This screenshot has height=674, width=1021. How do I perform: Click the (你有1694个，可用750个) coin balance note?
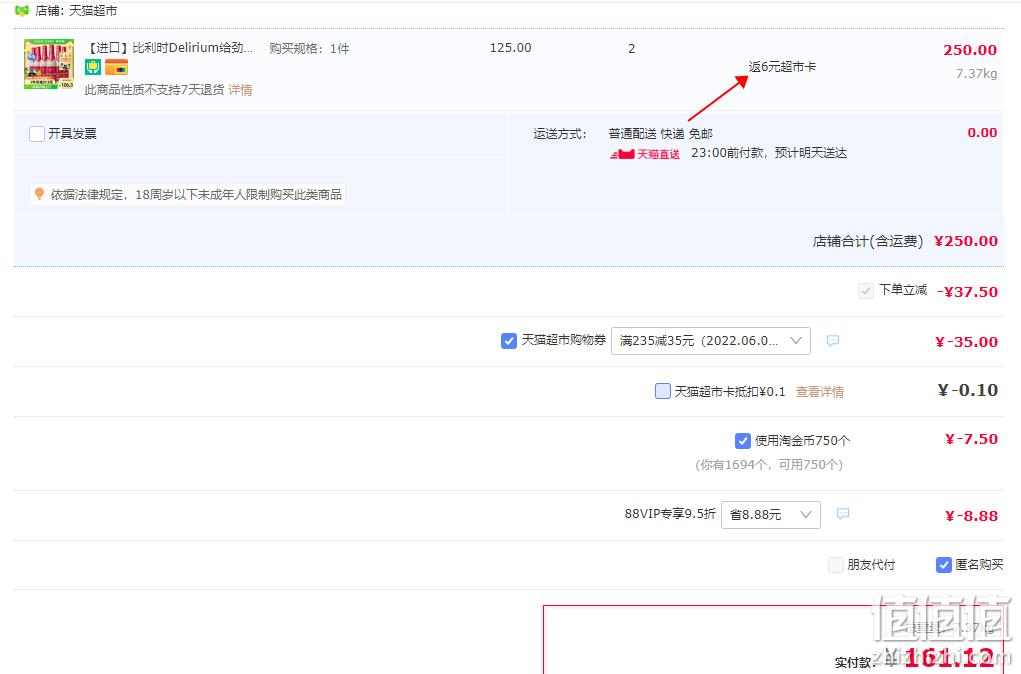coord(769,464)
